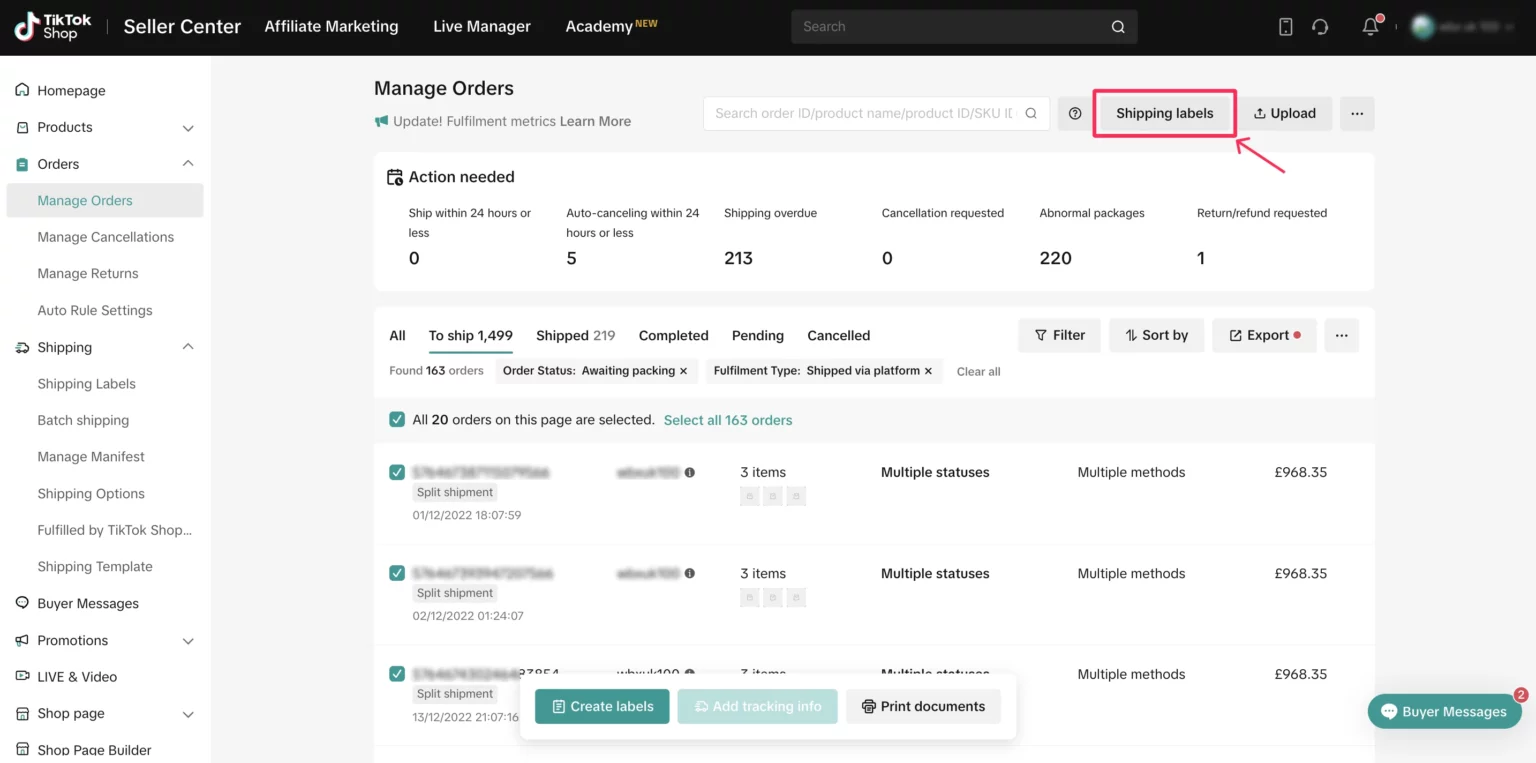
Task: Uncheck the select-all orders checkbox
Action: tap(397, 420)
